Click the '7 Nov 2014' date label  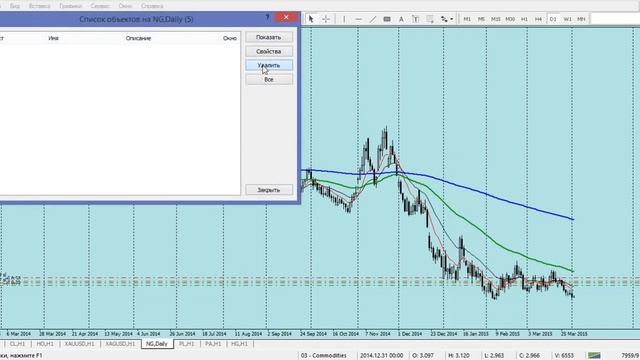point(378,334)
